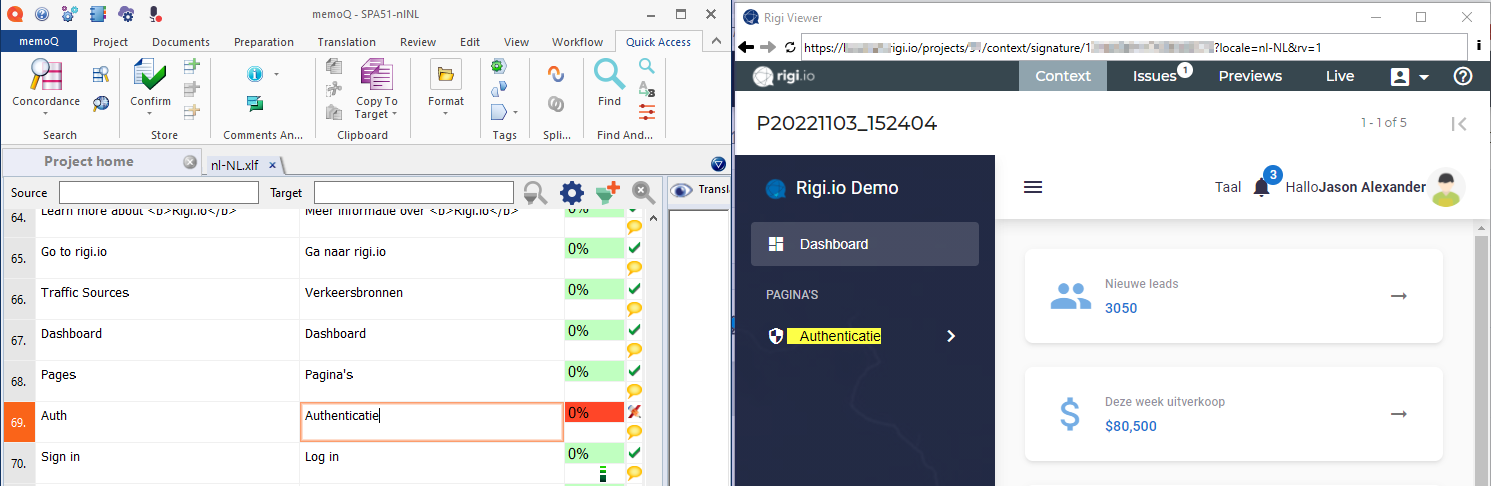
Task: Click the filter funnel icon next to Target field
Action: [x=535, y=193]
